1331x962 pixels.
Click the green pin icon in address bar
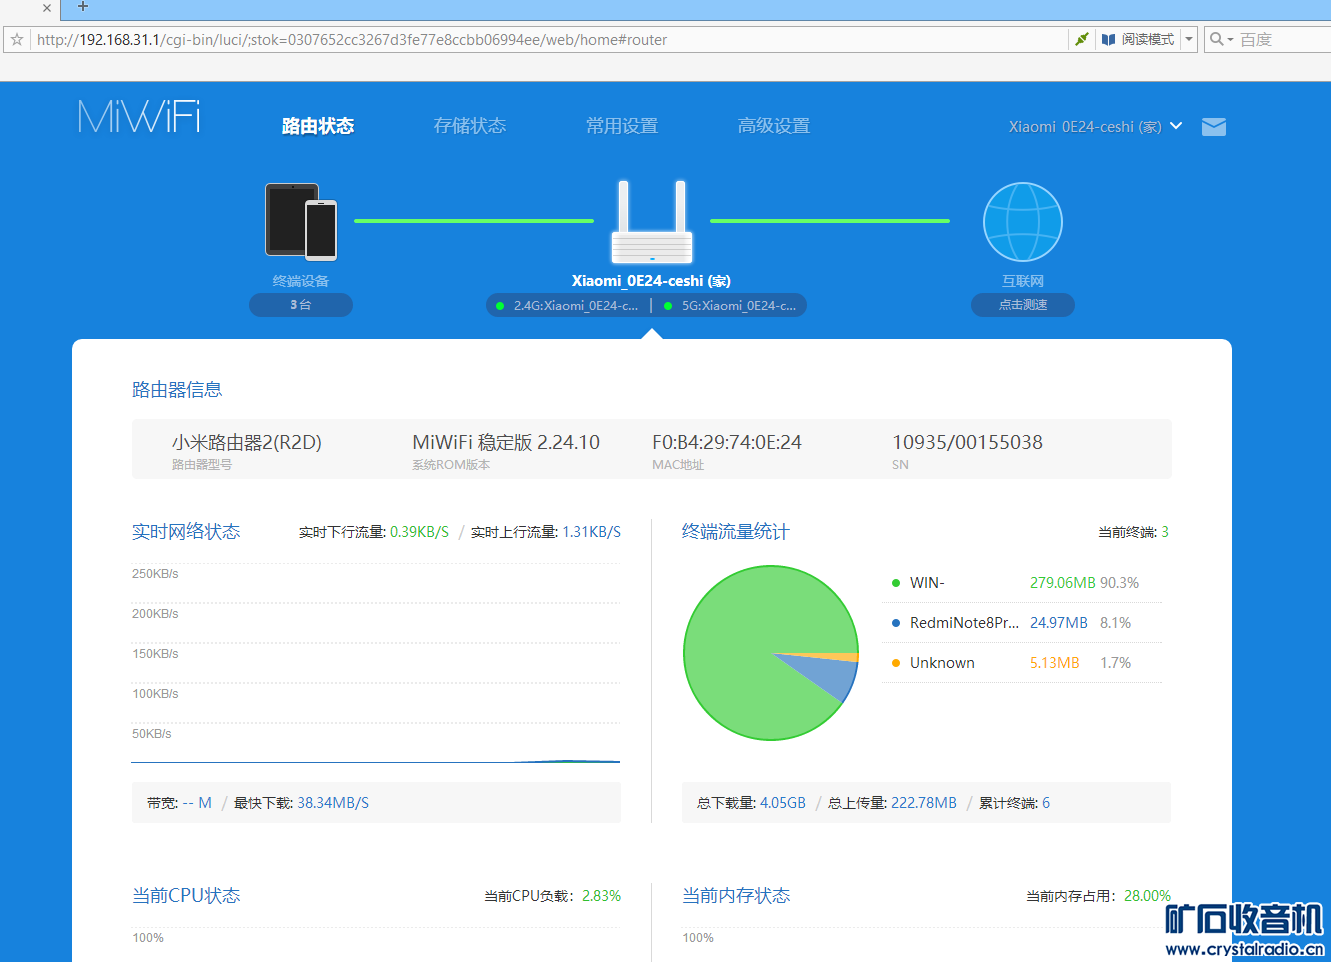[x=1081, y=40]
